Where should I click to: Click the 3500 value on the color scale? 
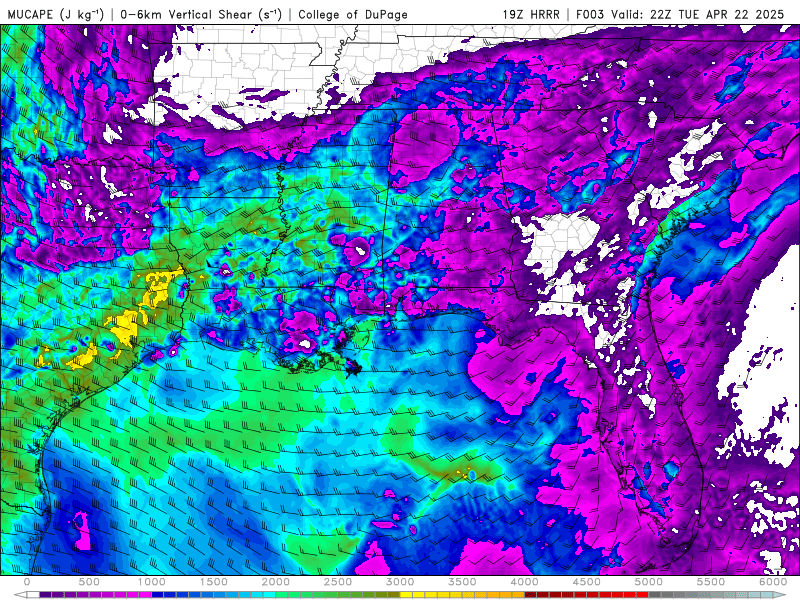point(462,582)
